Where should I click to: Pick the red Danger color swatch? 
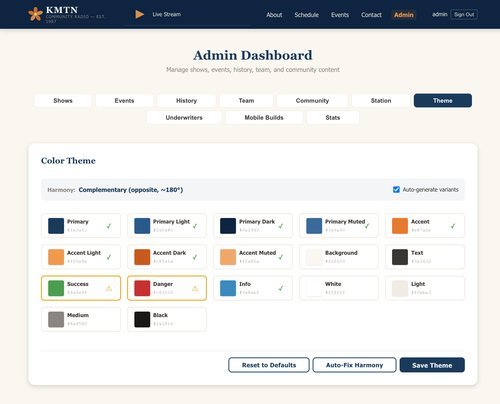pyautogui.click(x=142, y=288)
